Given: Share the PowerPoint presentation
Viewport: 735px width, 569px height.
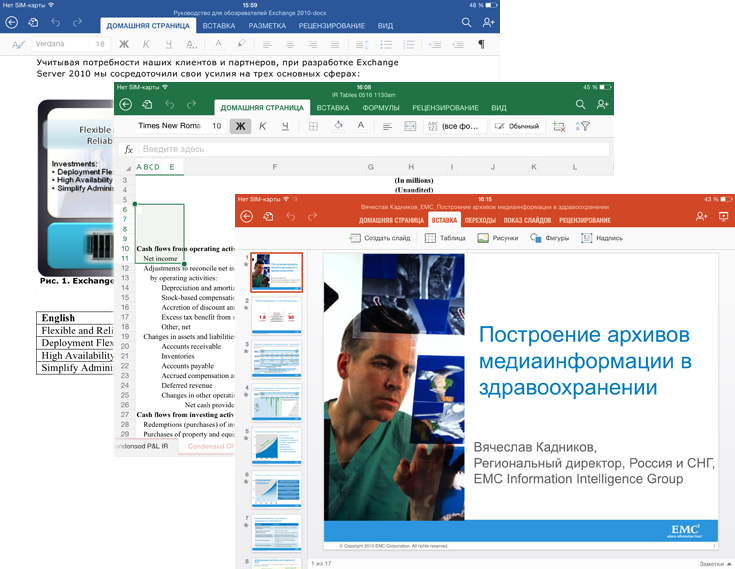Looking at the screenshot, I should point(701,216).
